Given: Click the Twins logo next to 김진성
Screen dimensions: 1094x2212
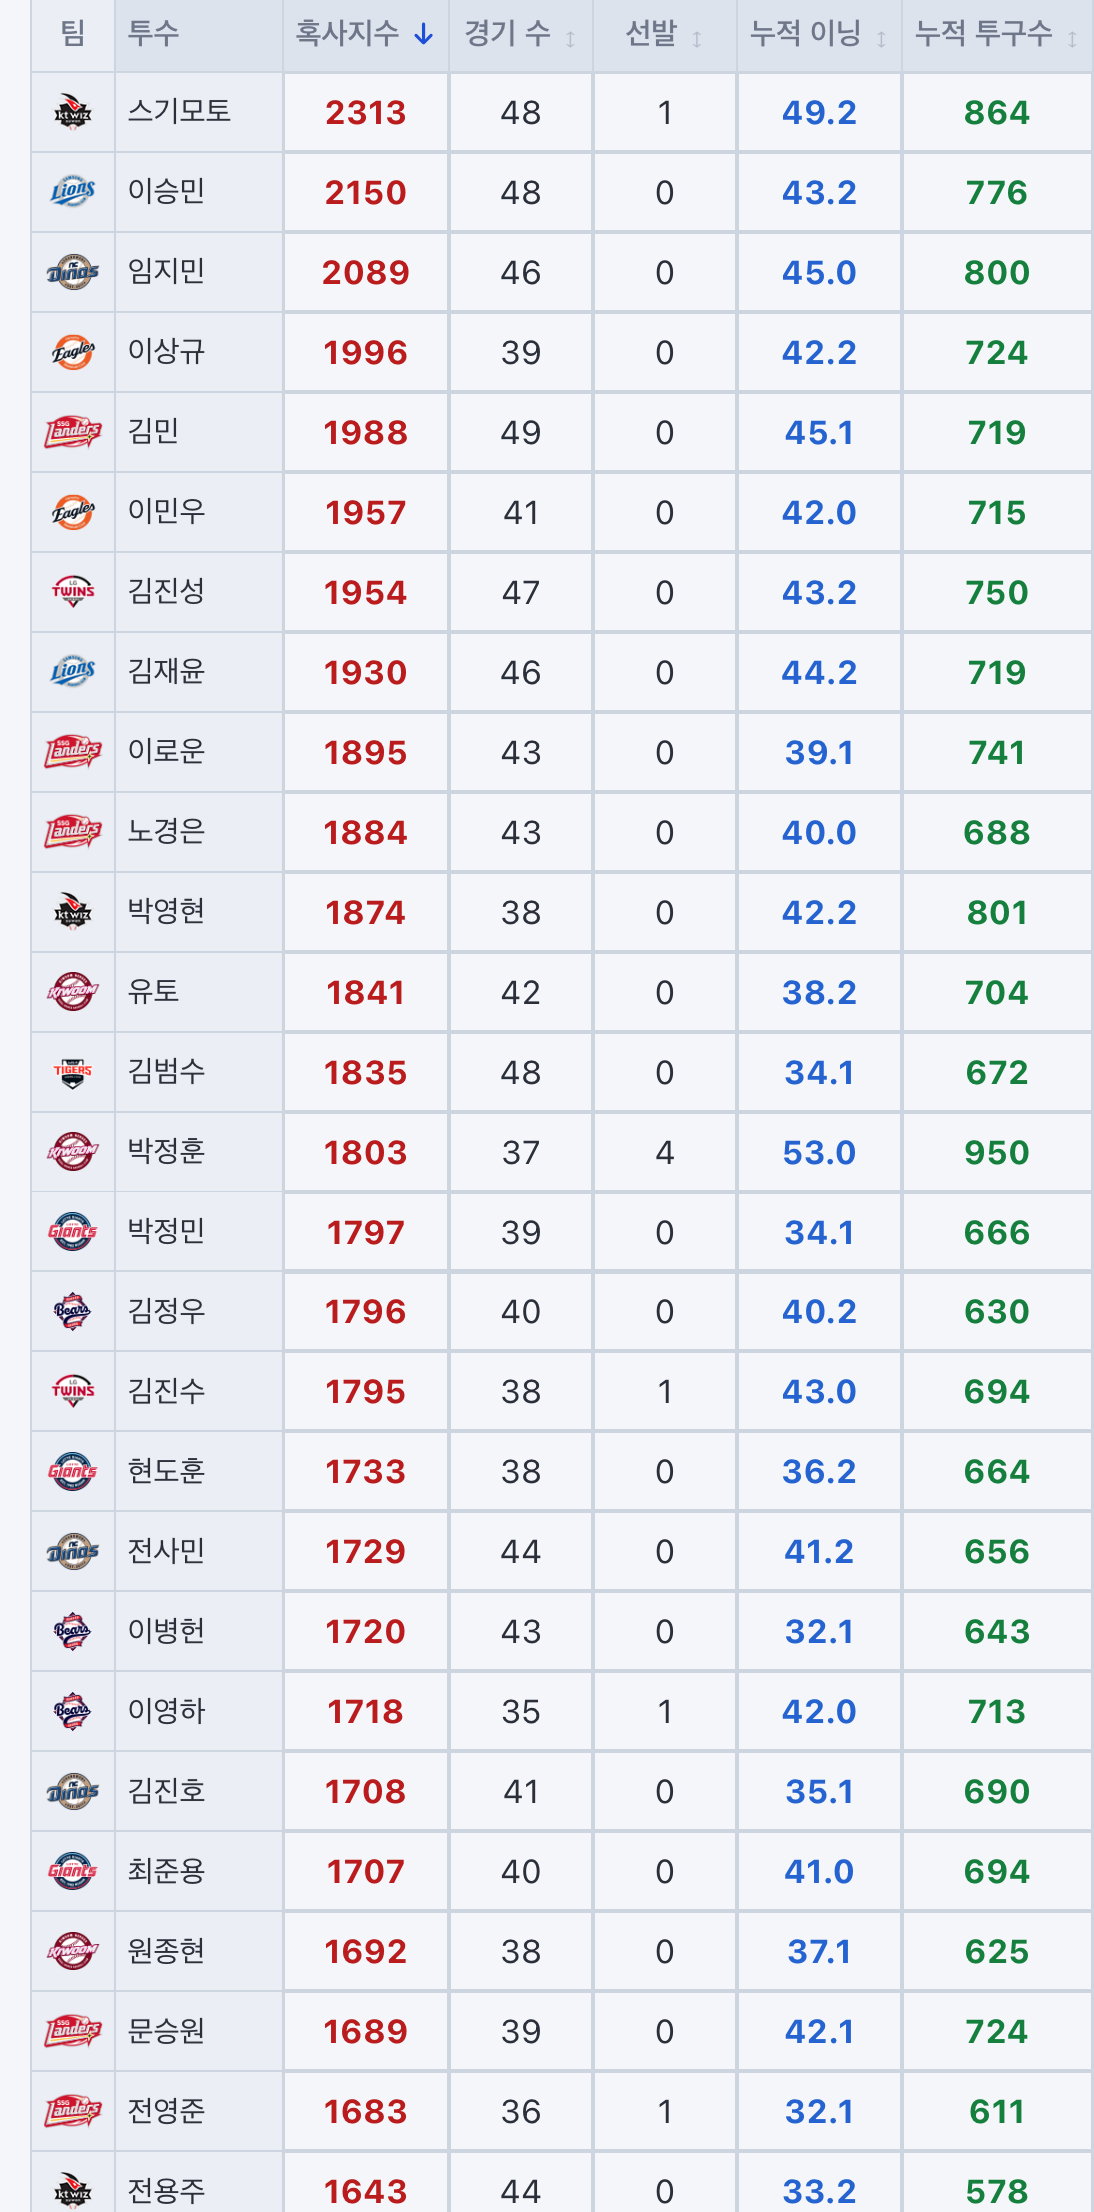Looking at the screenshot, I should pos(73,592).
